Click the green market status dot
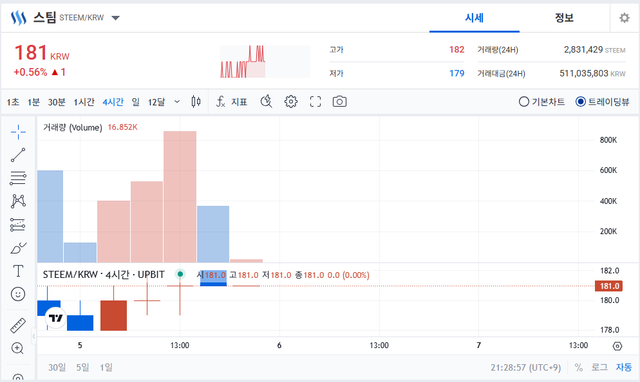The width and height of the screenshot is (640, 382). [180, 274]
